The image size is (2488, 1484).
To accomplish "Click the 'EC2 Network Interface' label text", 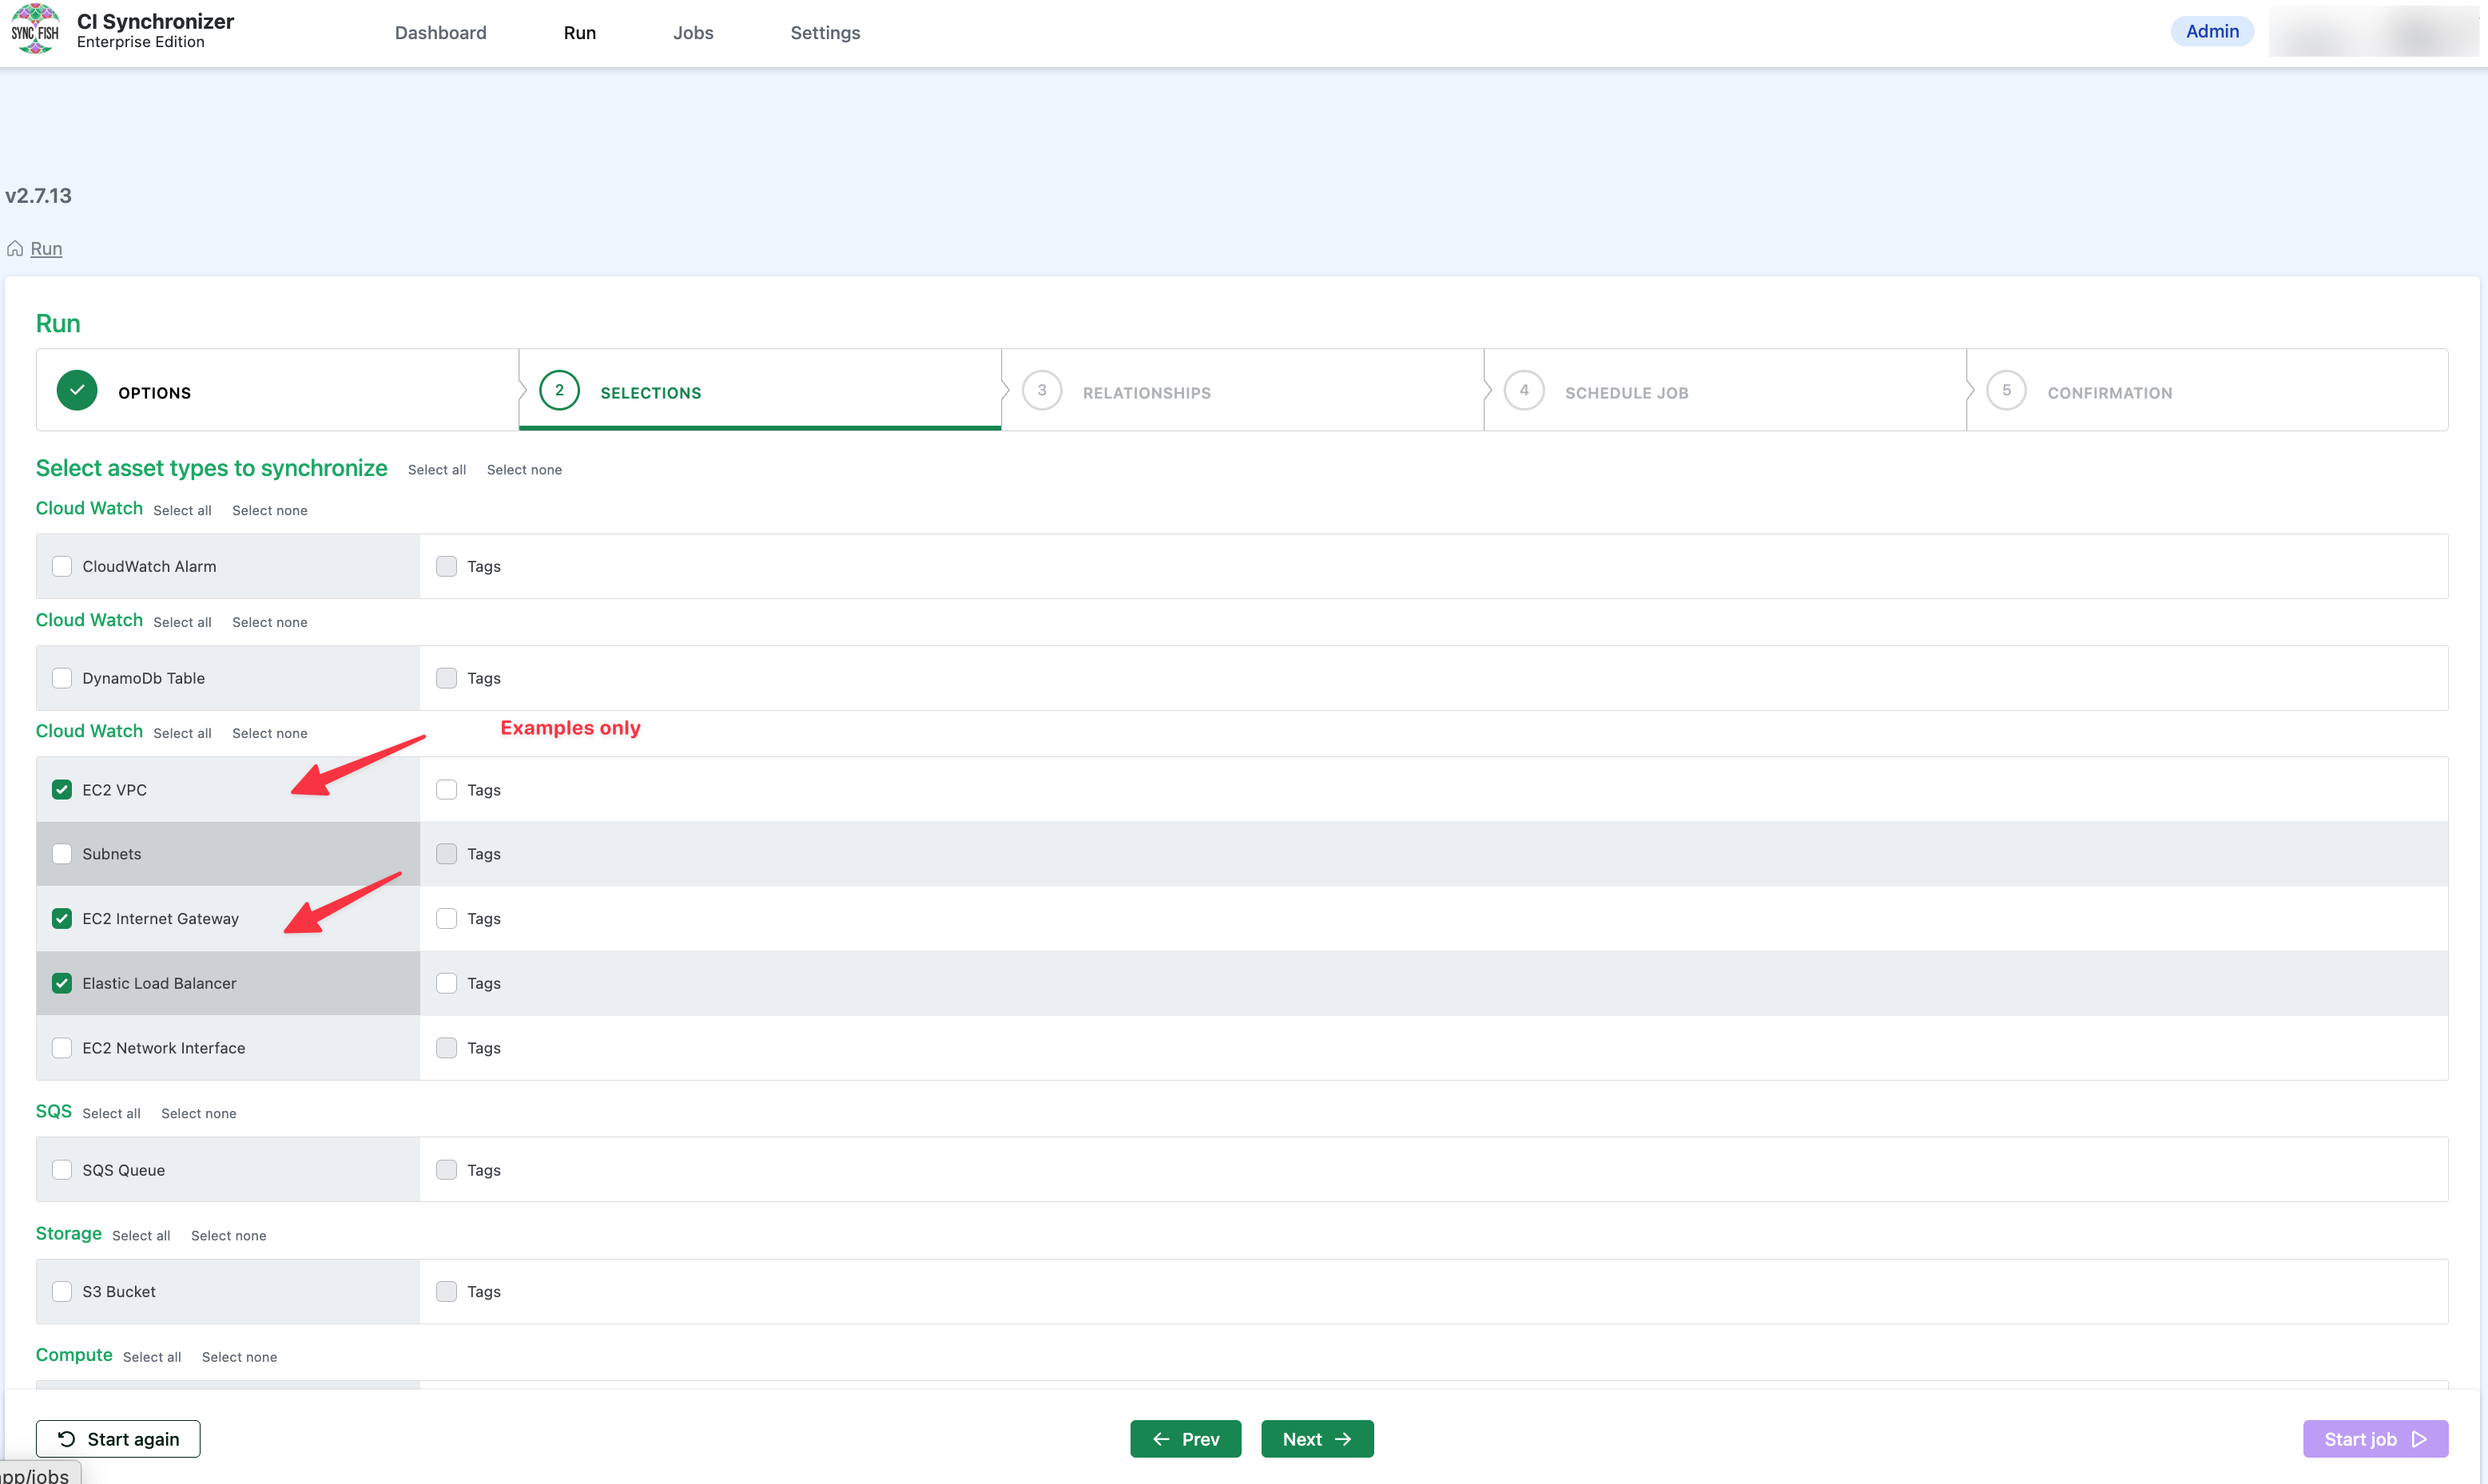I will tap(164, 1049).
